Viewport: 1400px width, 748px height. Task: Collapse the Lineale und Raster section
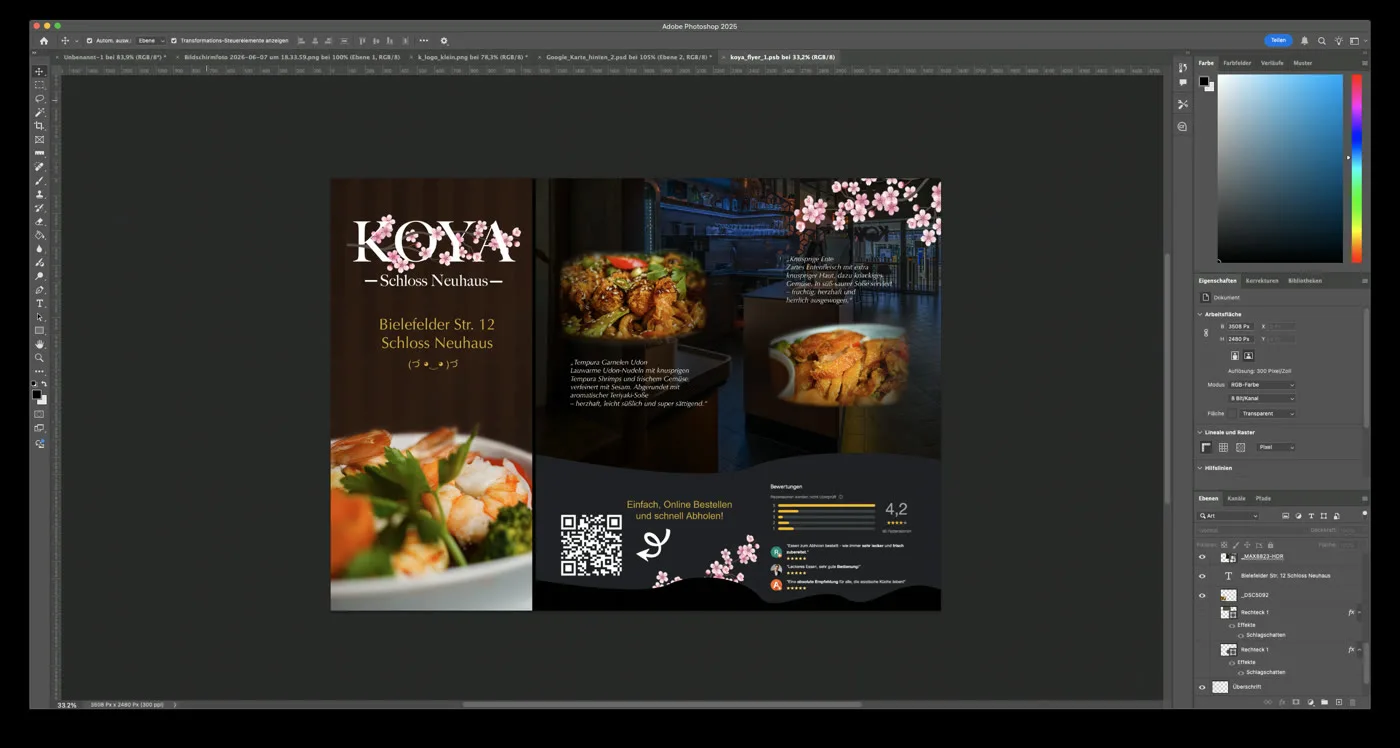1200,432
